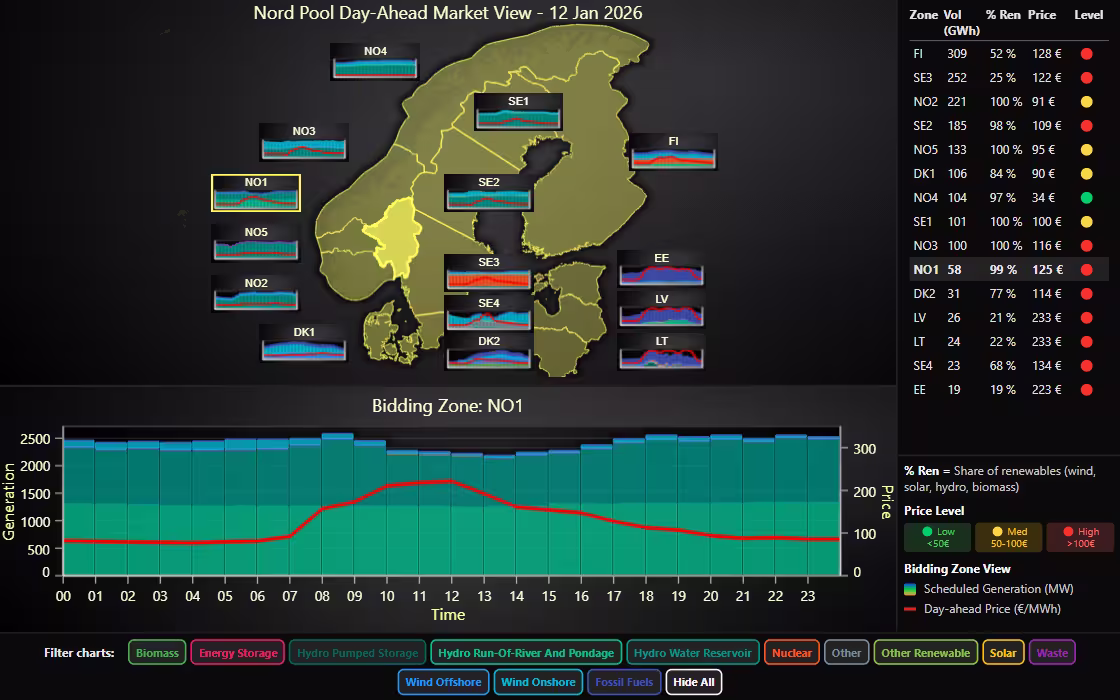Click the Day-ahead Price legend line
Viewport: 1120px width, 700px height.
(910, 609)
